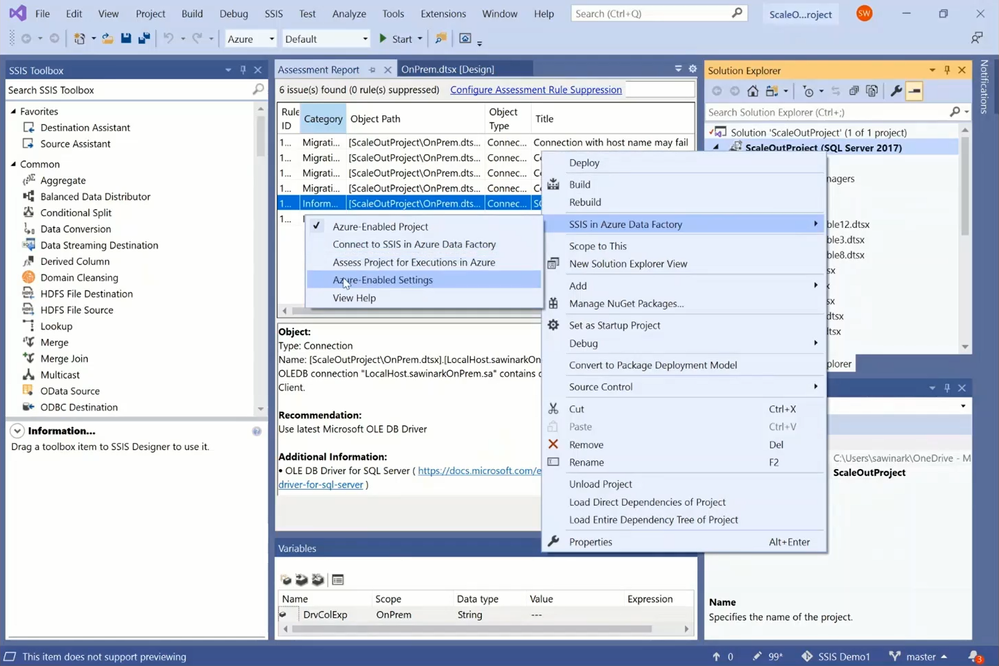
Task: Click the Search Solution Explorer field
Action: [x=827, y=112]
